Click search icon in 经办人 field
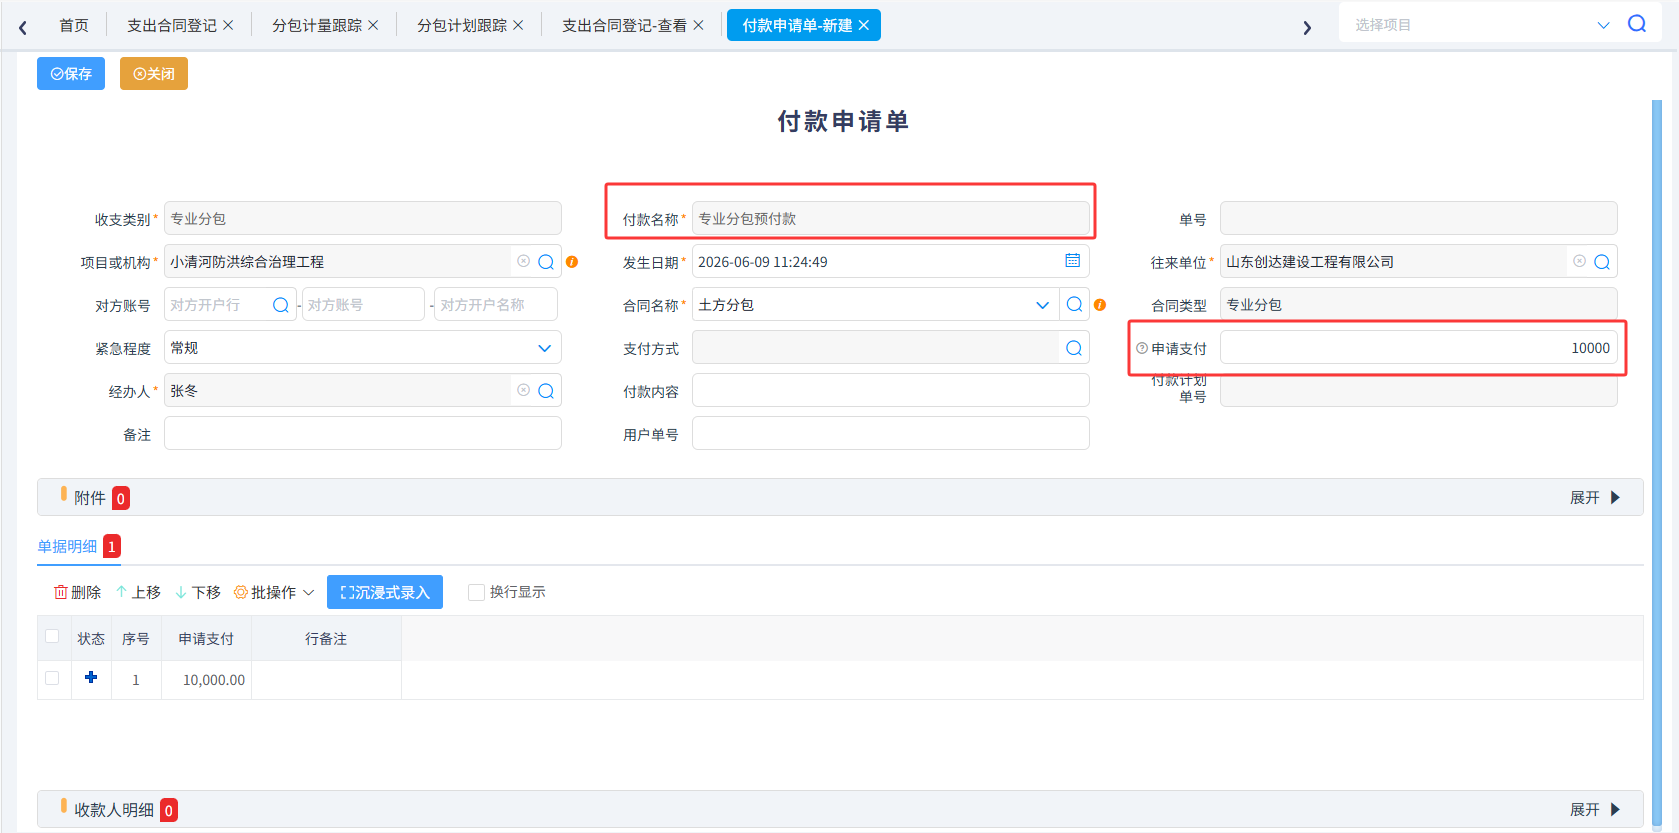 click(546, 391)
